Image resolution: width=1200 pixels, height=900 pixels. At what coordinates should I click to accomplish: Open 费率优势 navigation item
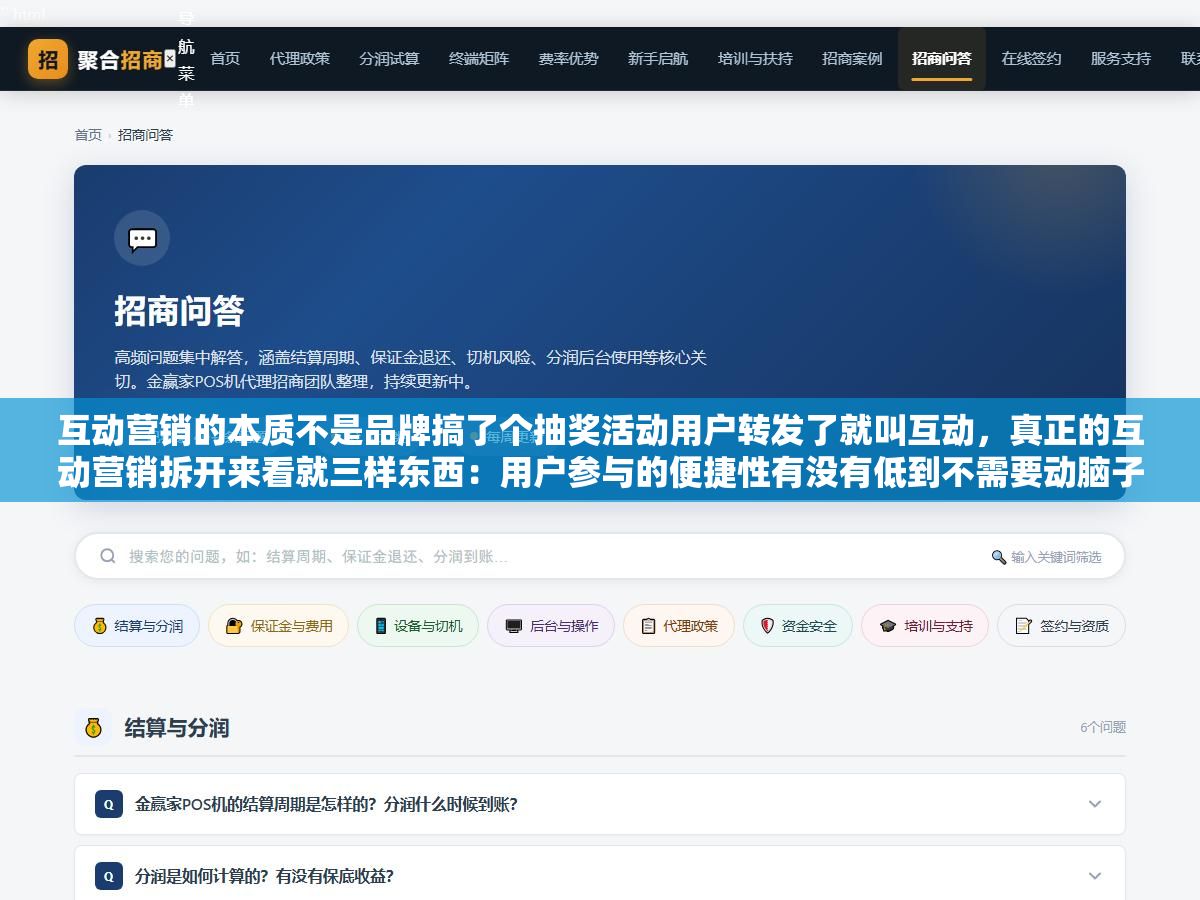pos(568,59)
